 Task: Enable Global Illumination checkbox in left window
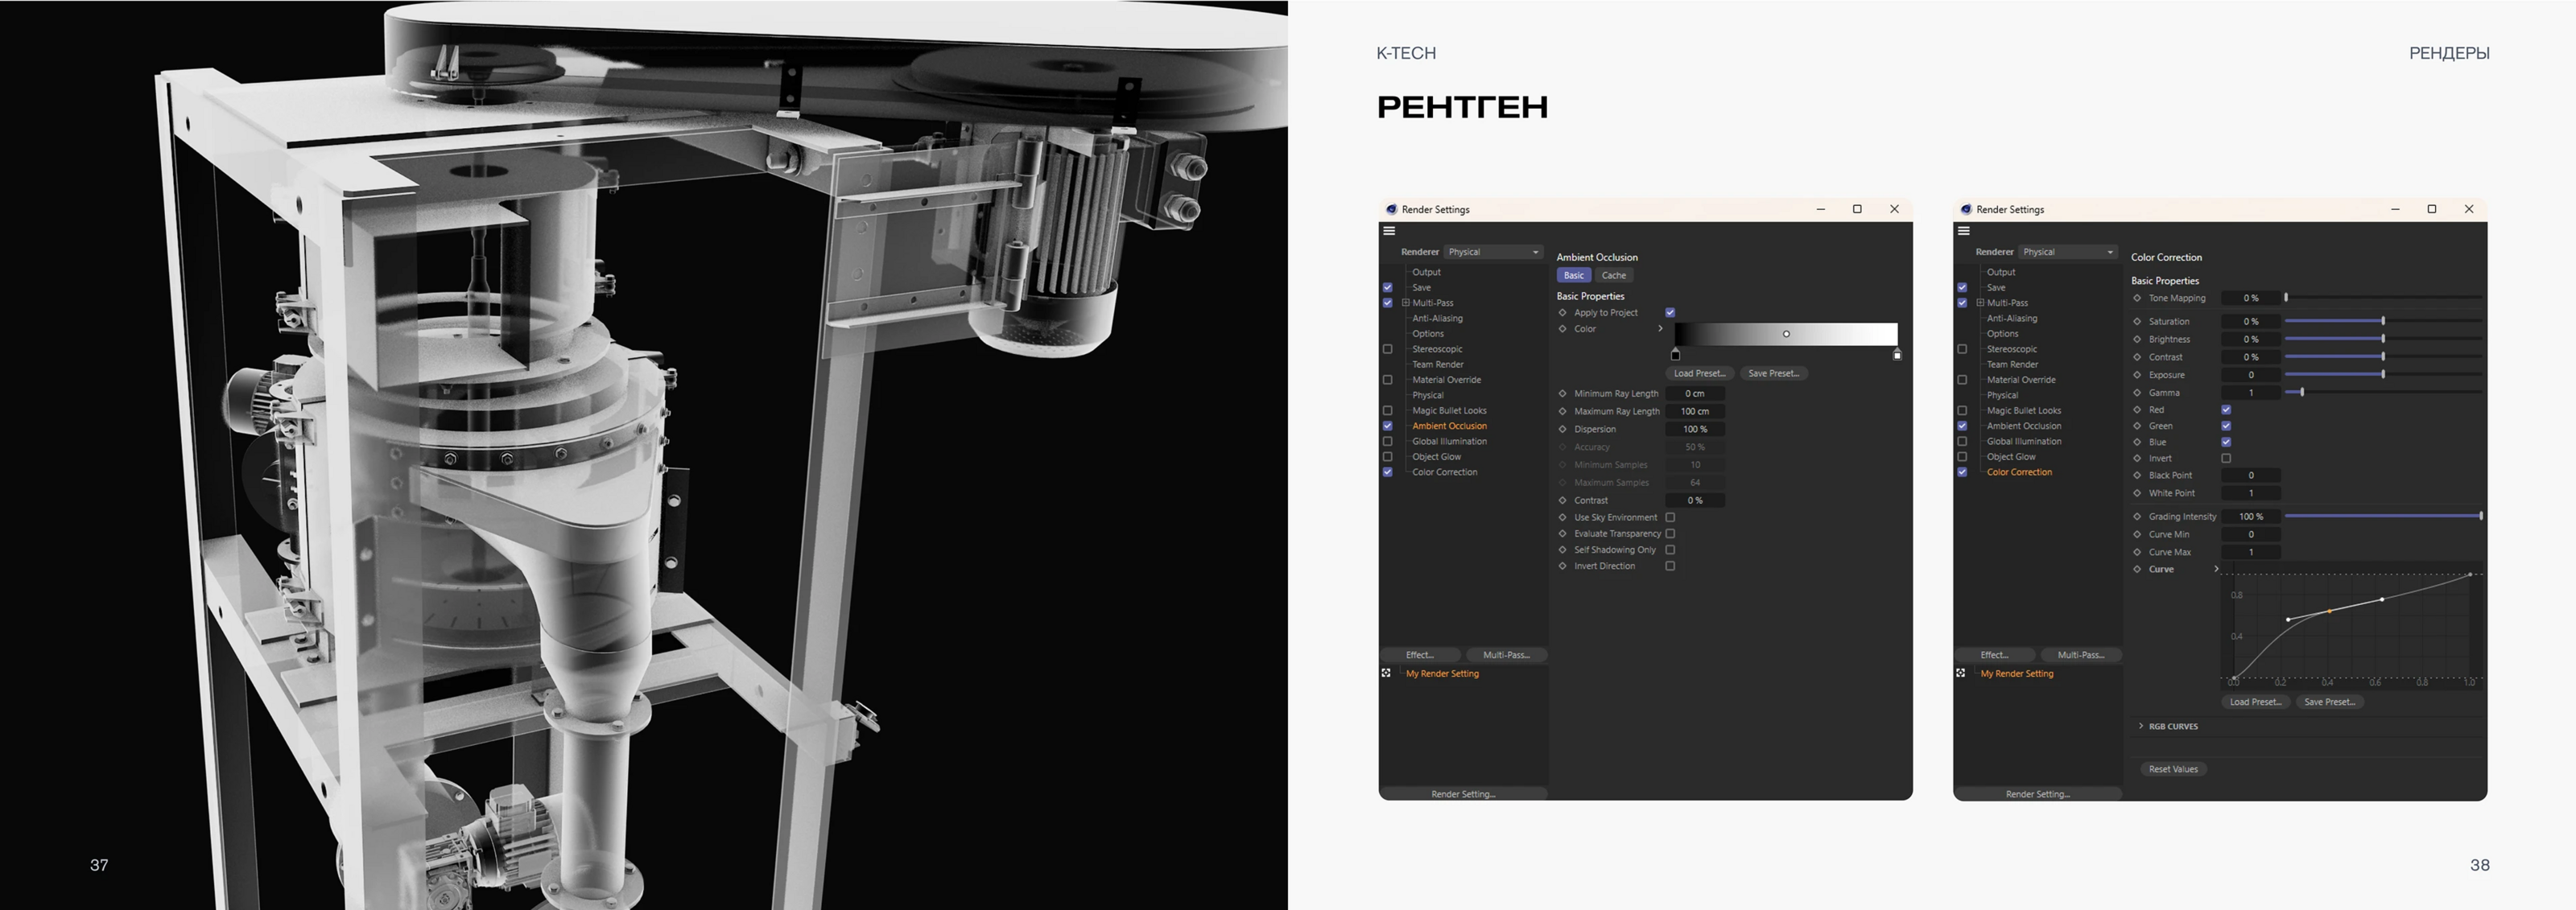click(x=1388, y=441)
